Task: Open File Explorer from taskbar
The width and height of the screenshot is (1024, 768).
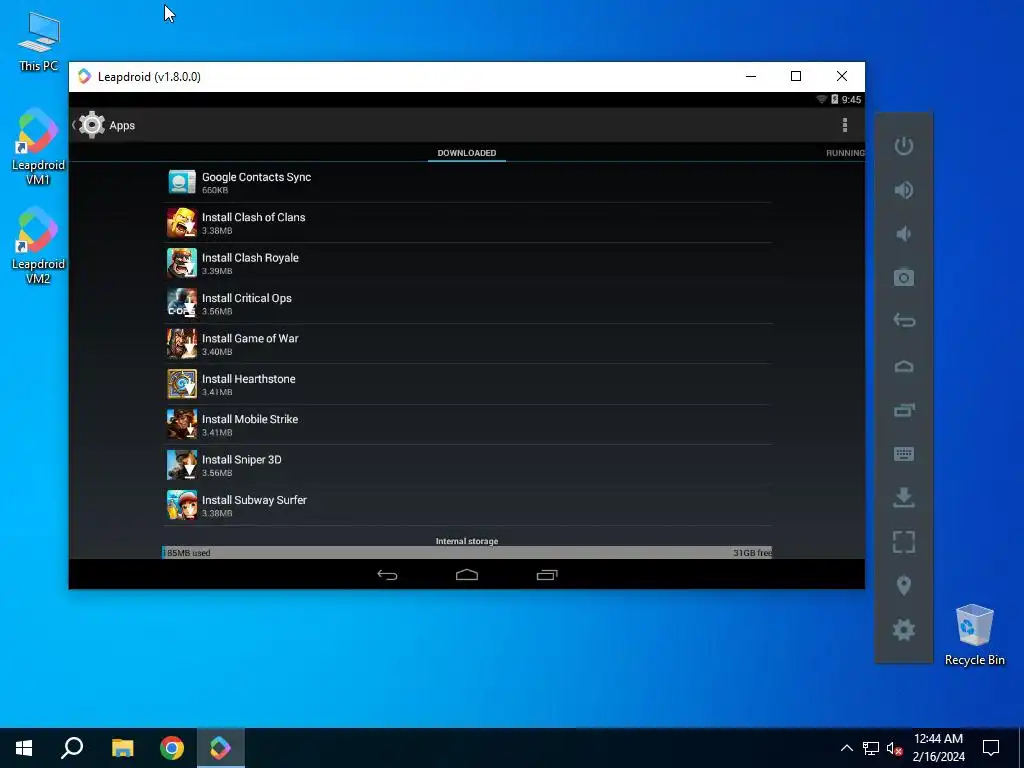Action: point(122,748)
